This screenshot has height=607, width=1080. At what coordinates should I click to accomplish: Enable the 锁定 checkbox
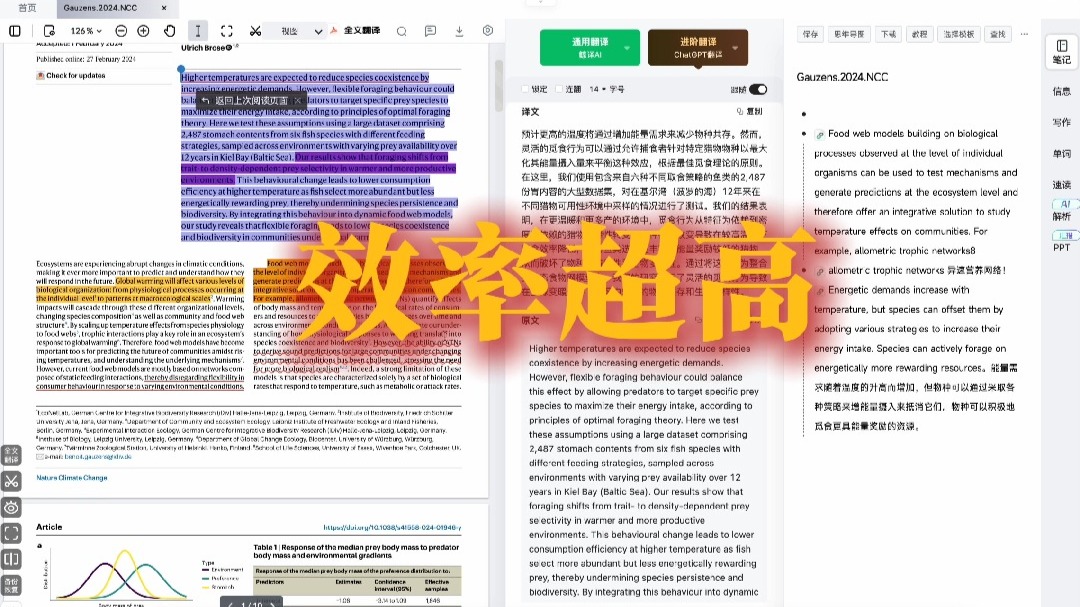click(524, 87)
